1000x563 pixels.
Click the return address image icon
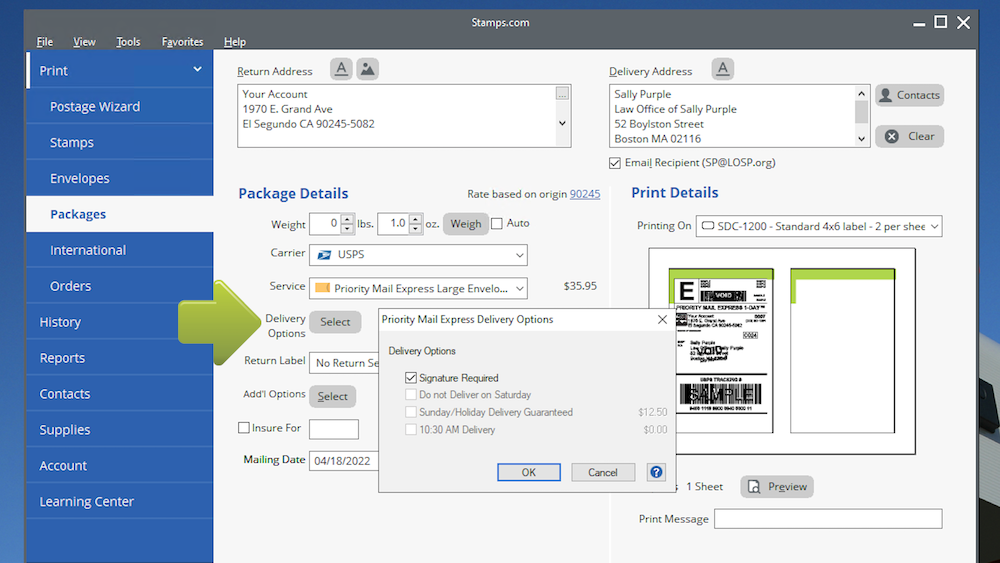coord(367,69)
